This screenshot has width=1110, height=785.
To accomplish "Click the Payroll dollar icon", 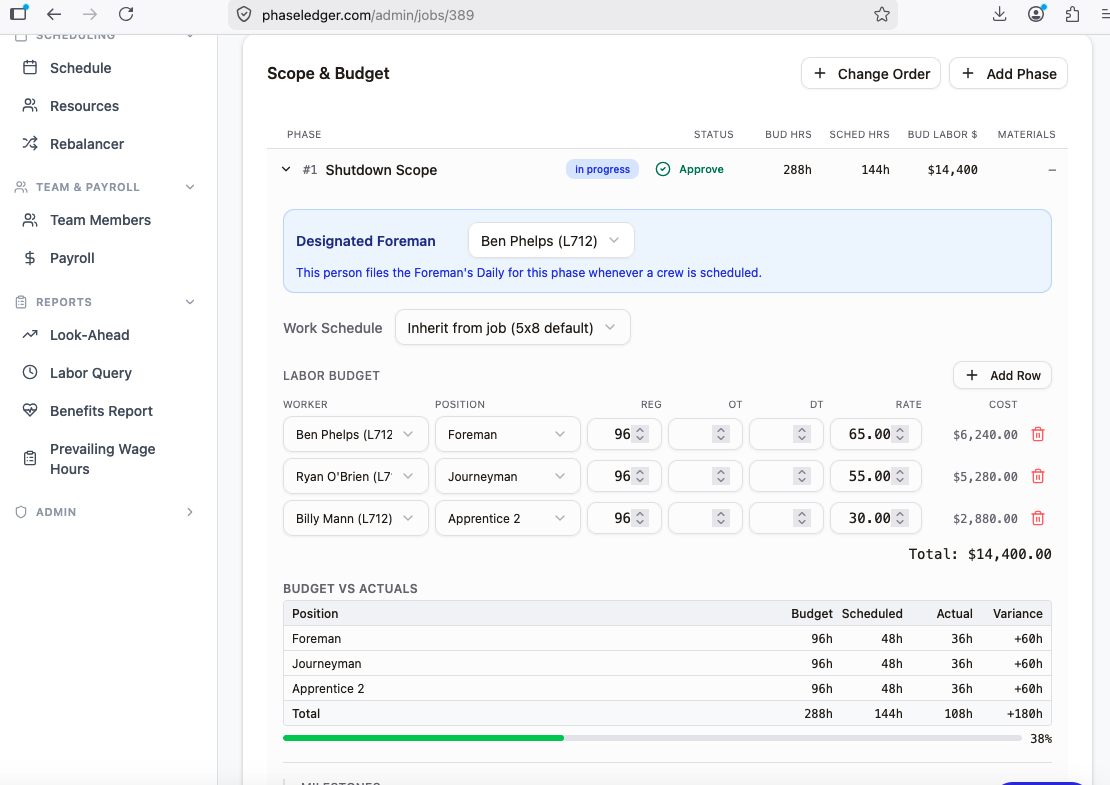I will (x=30, y=258).
